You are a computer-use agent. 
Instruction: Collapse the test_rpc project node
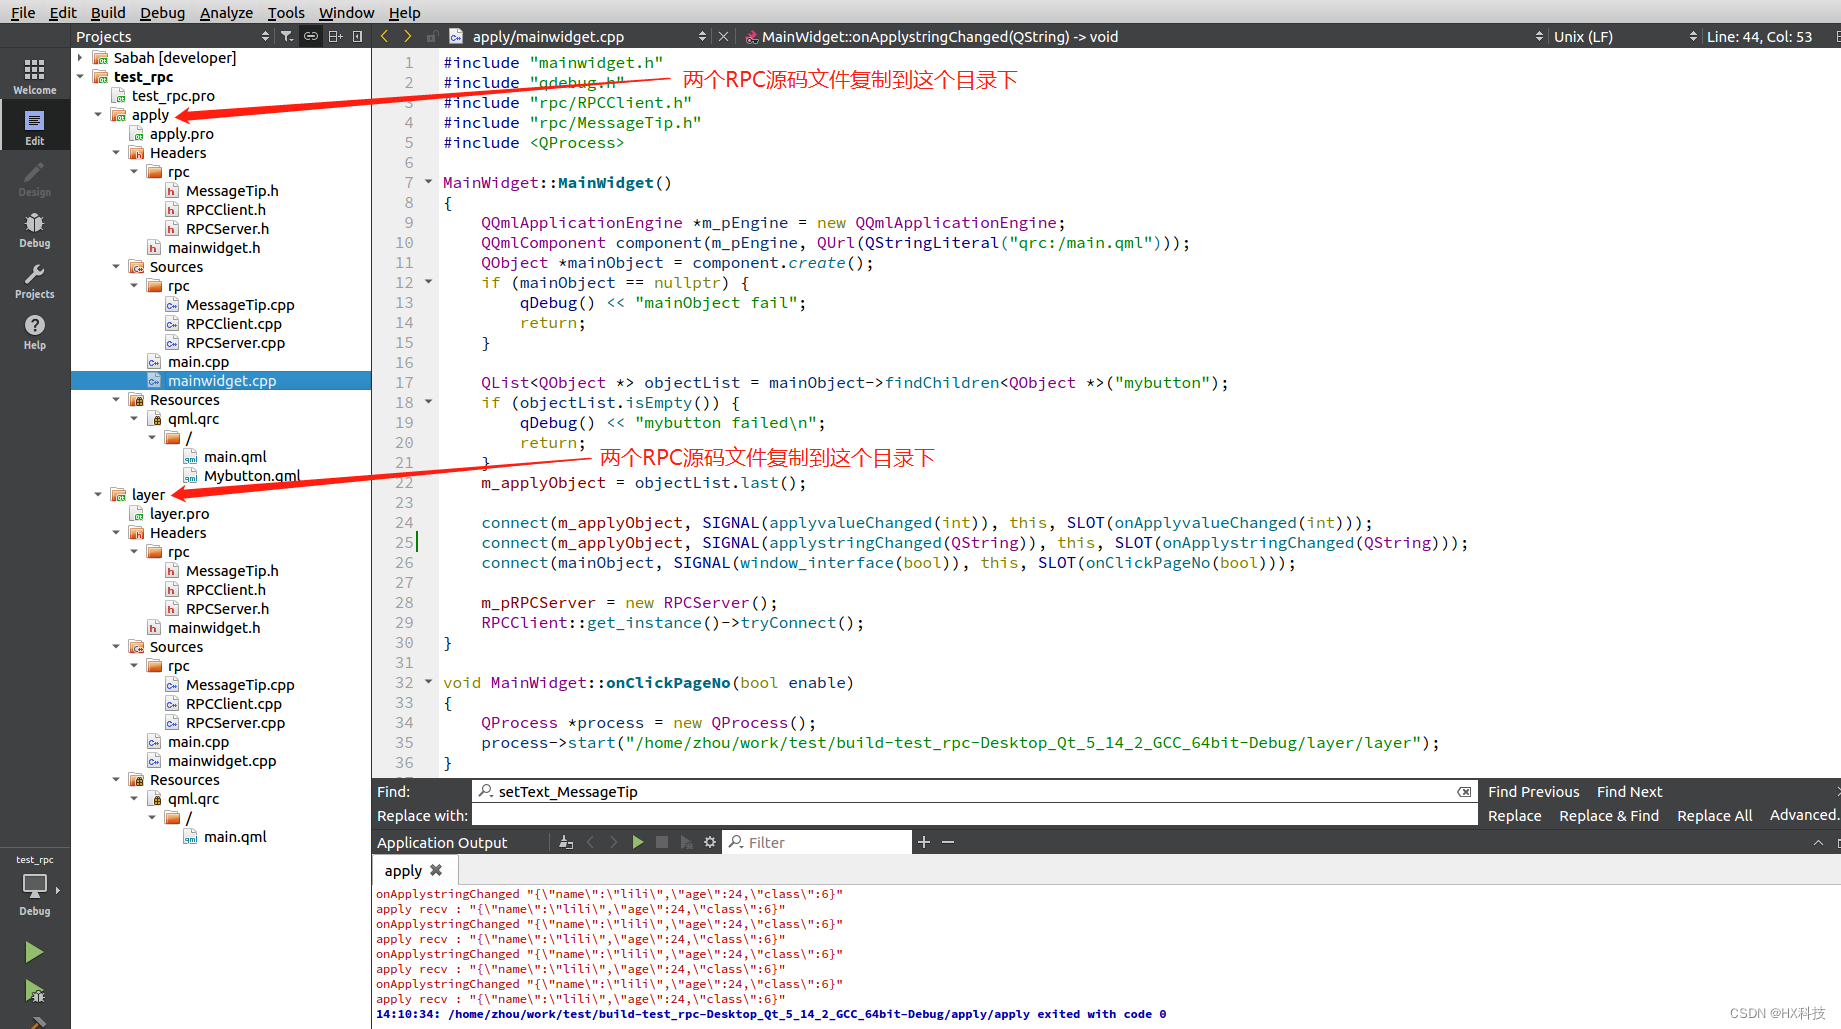(80, 76)
